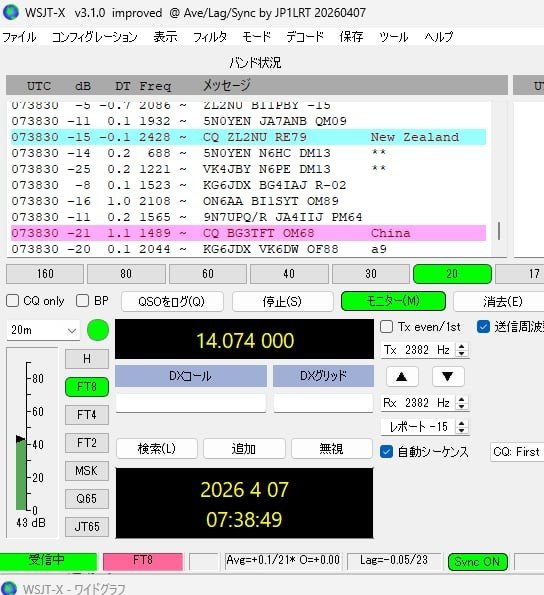Image resolution: width=544 pixels, height=595 pixels.
Task: Select the 9N7UPQ/R JA4IIJ PM64 row
Action: [x=248, y=217]
